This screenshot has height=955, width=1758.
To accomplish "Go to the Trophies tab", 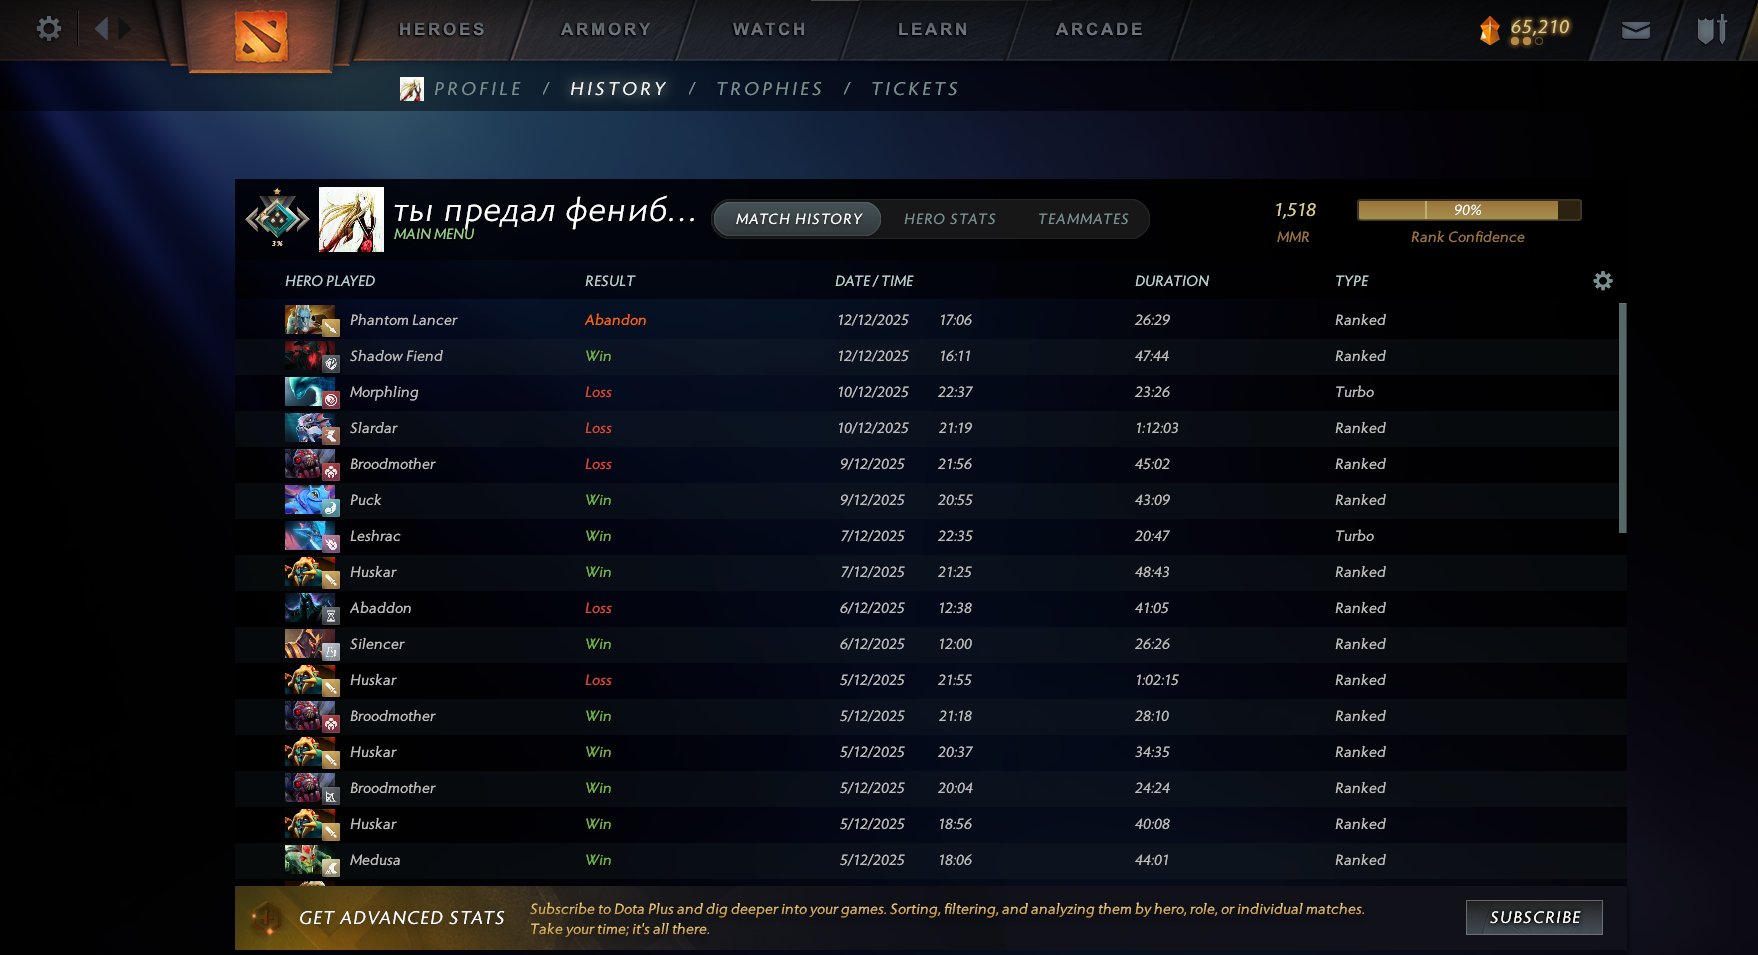I will click(769, 89).
